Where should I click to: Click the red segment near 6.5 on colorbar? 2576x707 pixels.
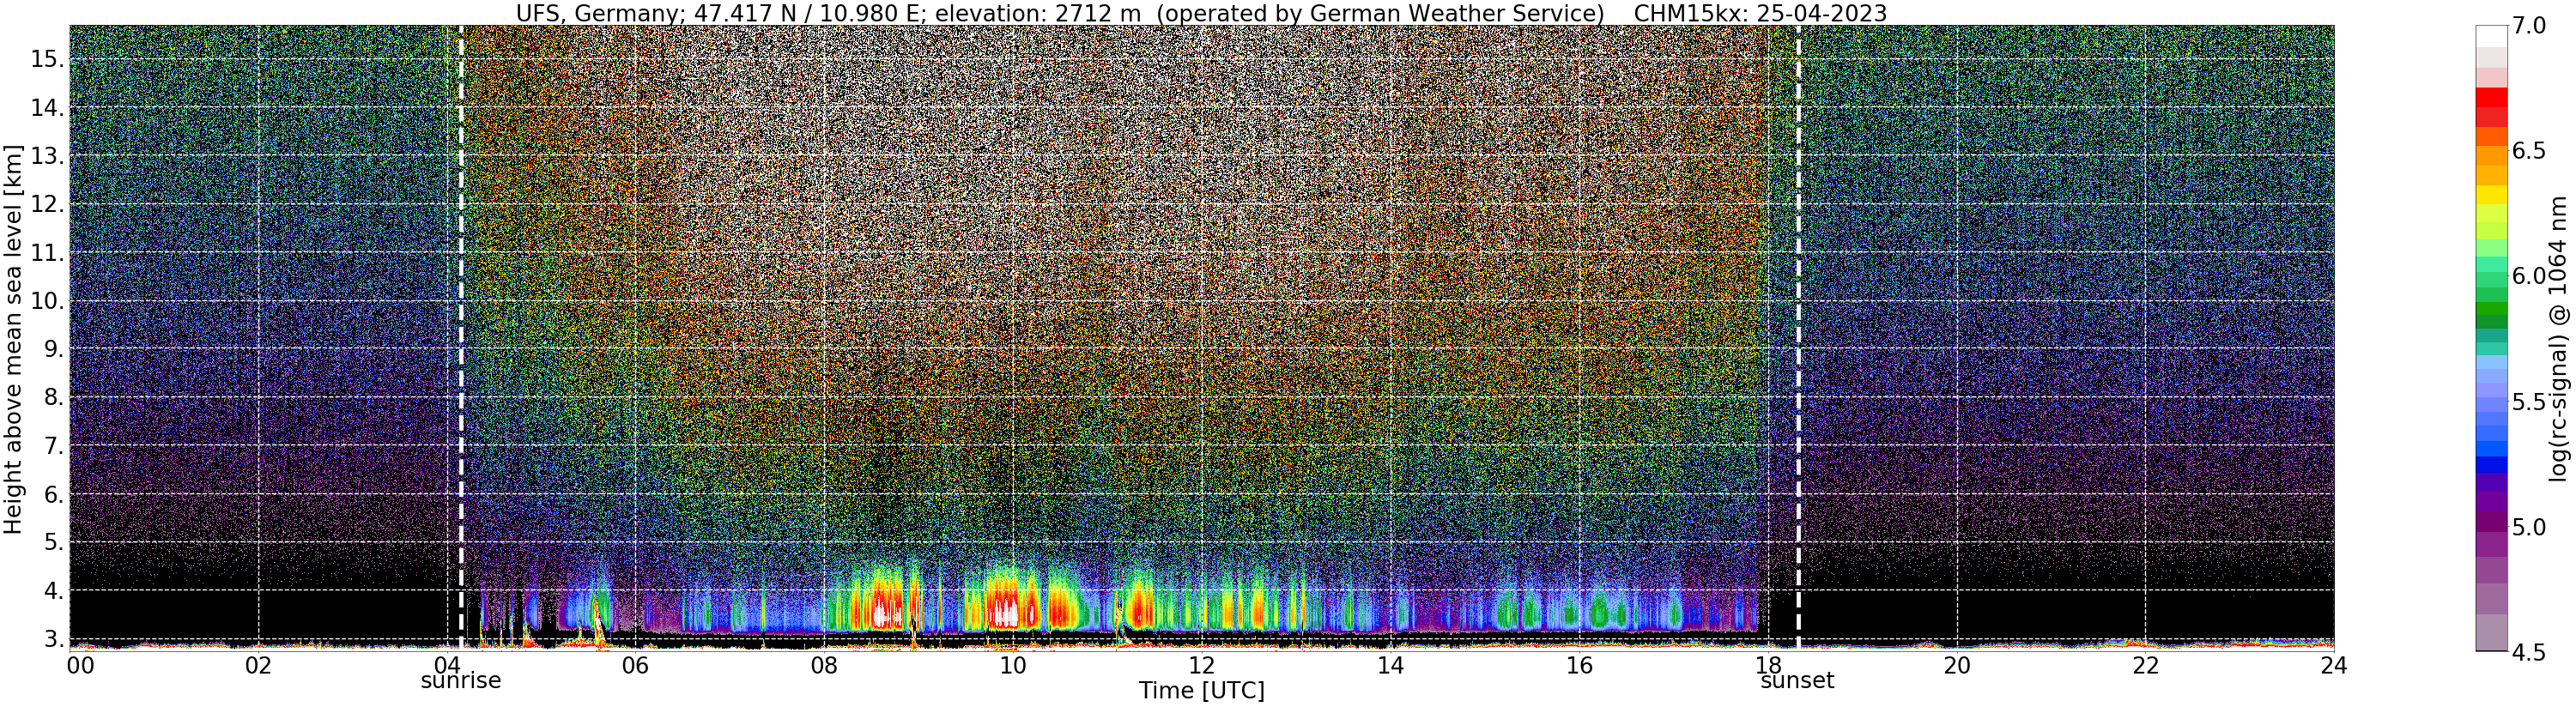coord(2491,98)
